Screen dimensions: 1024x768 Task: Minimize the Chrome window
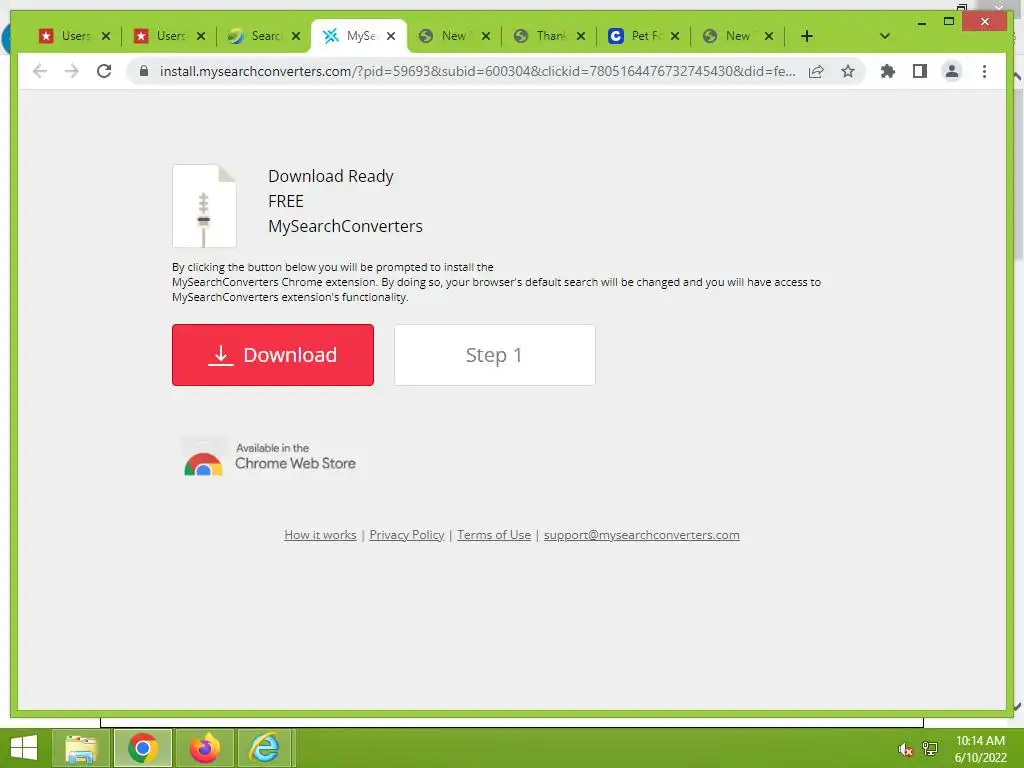coord(921,22)
